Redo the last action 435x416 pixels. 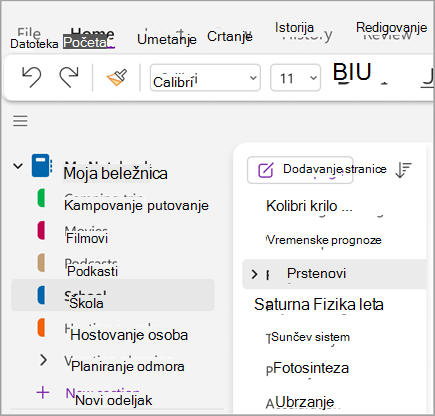pyautogui.click(x=69, y=77)
